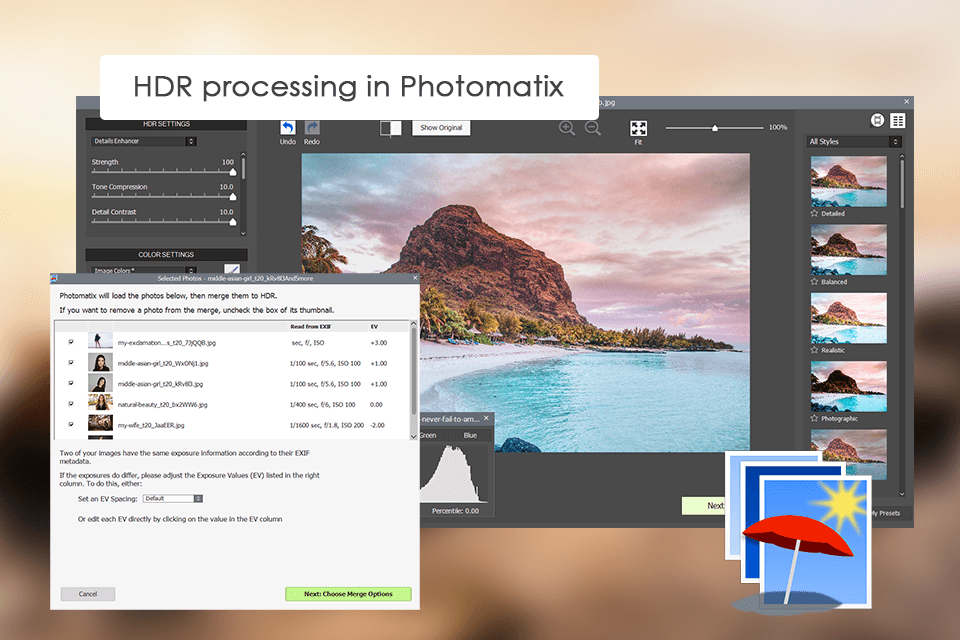Select the Blue histogram tab
This screenshot has height=640, width=960.
(x=470, y=435)
